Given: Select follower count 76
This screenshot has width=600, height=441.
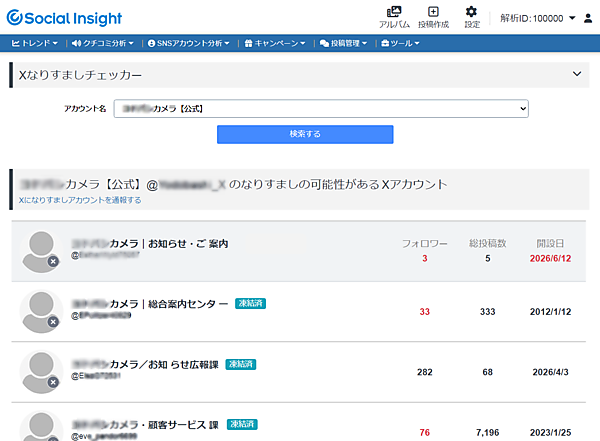Looking at the screenshot, I should pos(425,433).
